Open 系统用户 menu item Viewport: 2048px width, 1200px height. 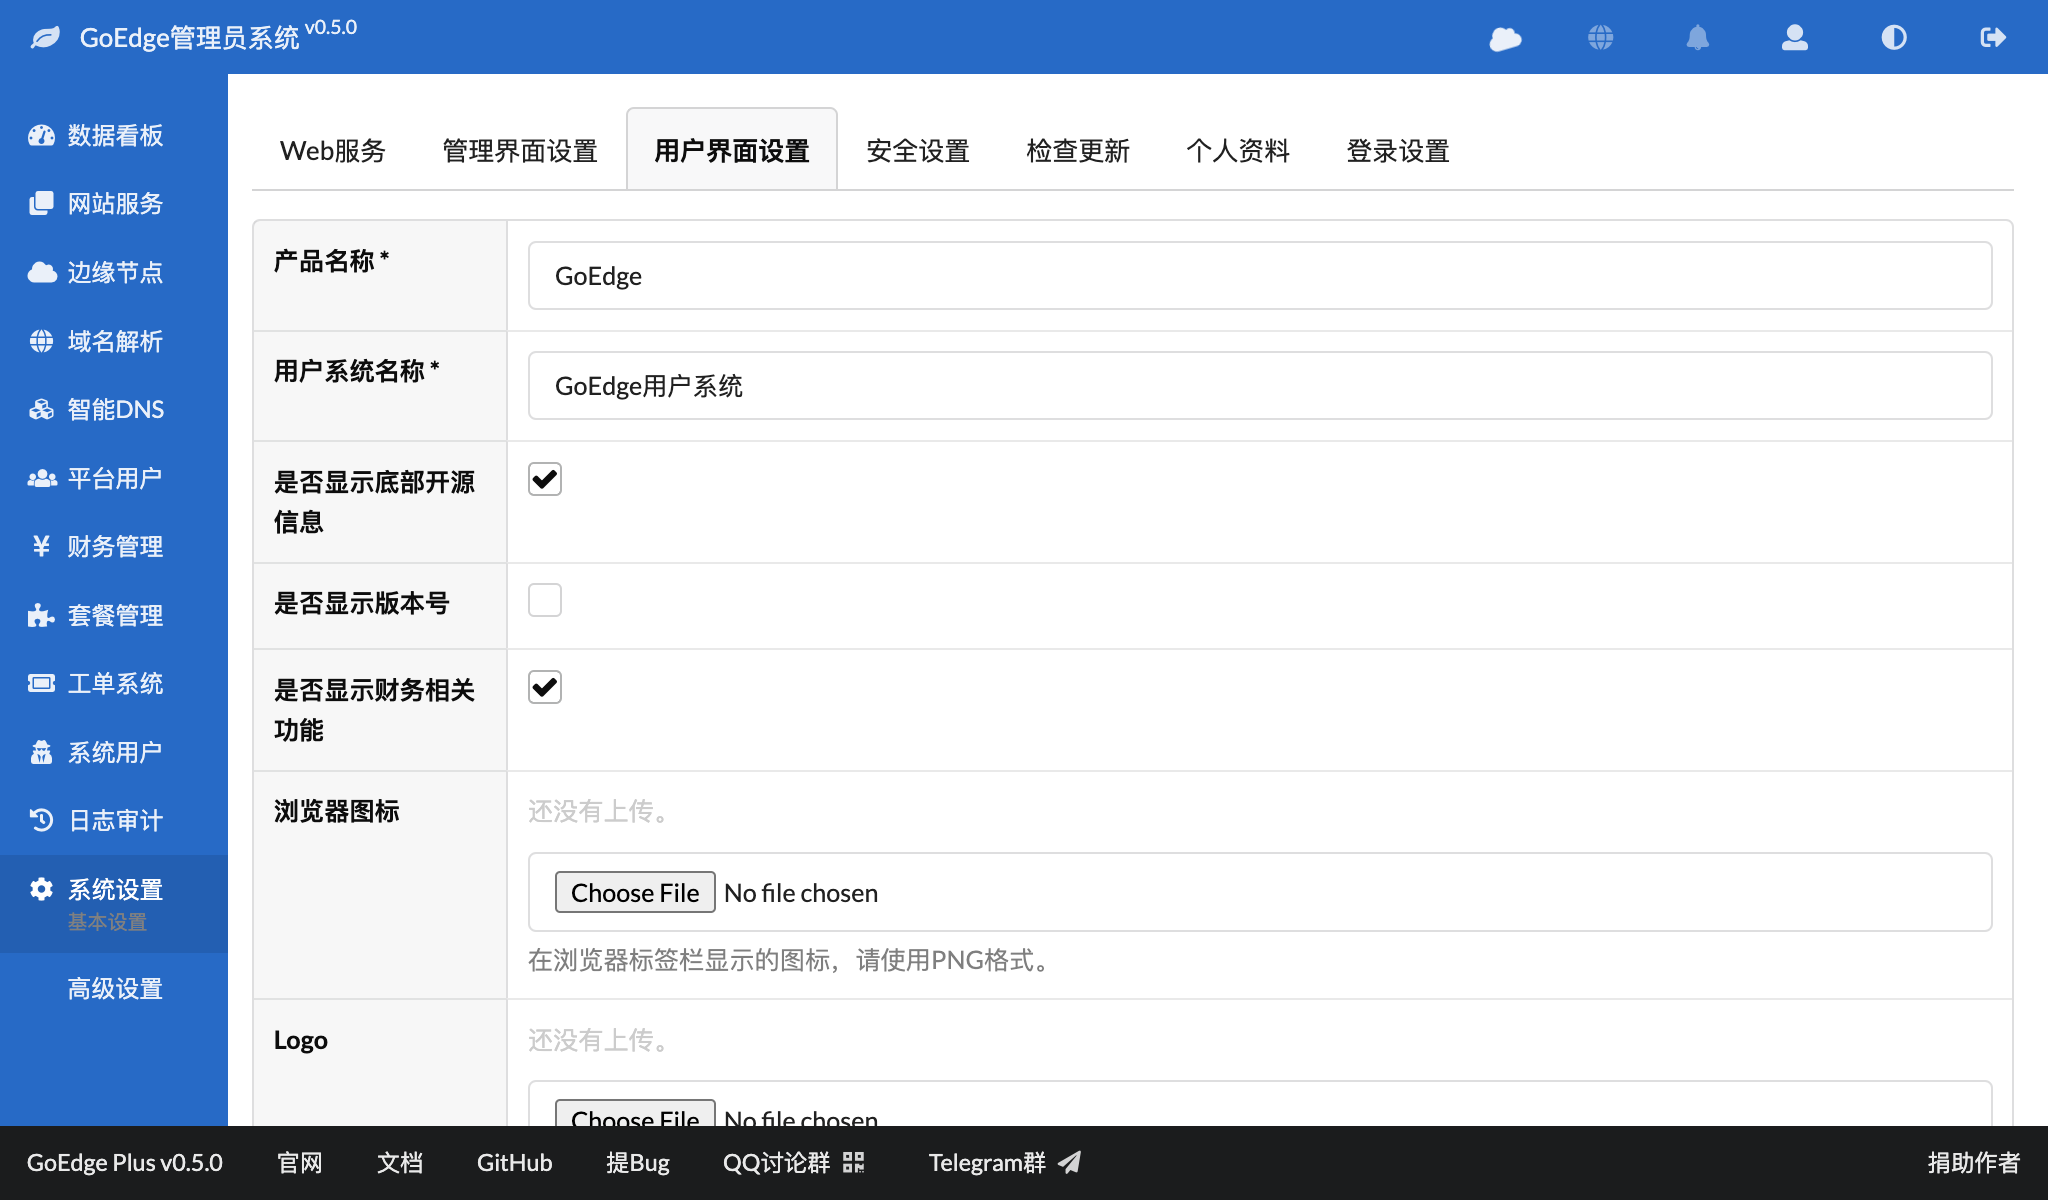(114, 752)
